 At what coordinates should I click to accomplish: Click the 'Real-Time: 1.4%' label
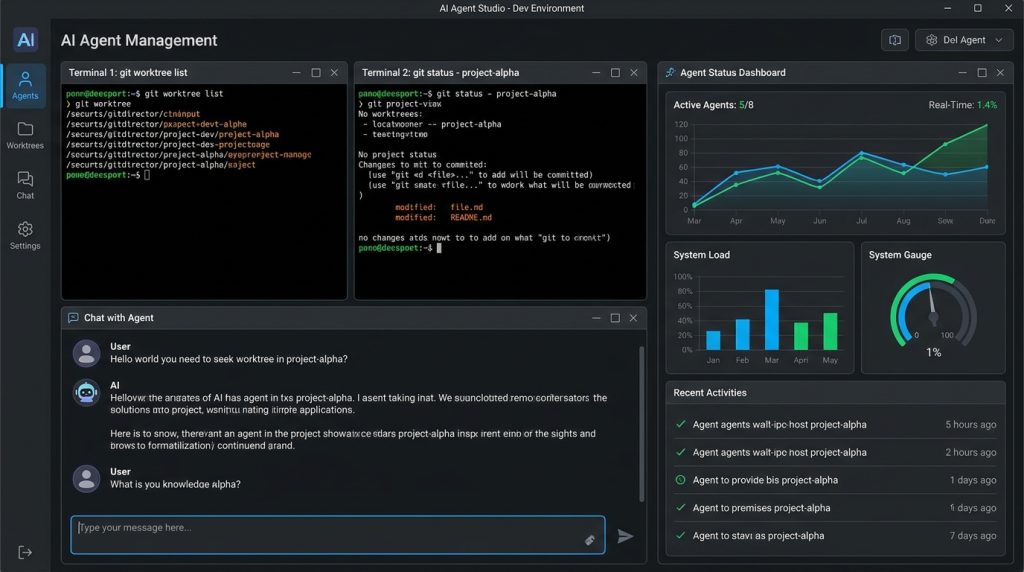963,104
